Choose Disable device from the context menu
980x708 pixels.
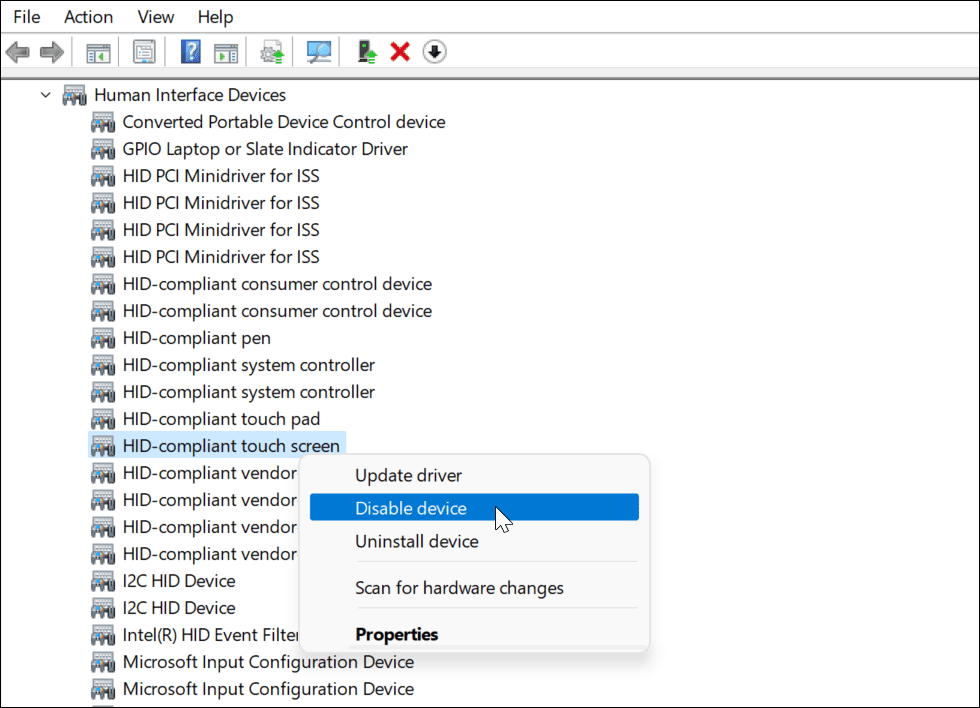(x=411, y=508)
